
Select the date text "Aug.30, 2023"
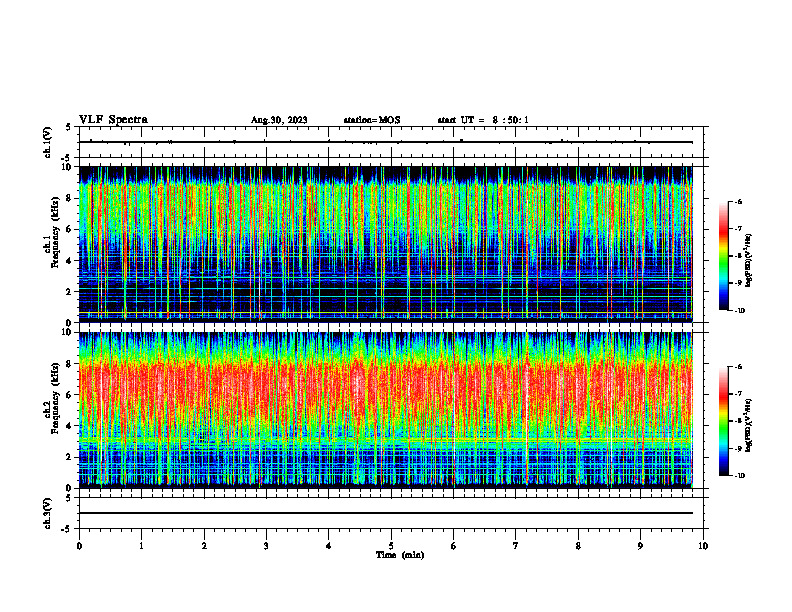(279, 120)
